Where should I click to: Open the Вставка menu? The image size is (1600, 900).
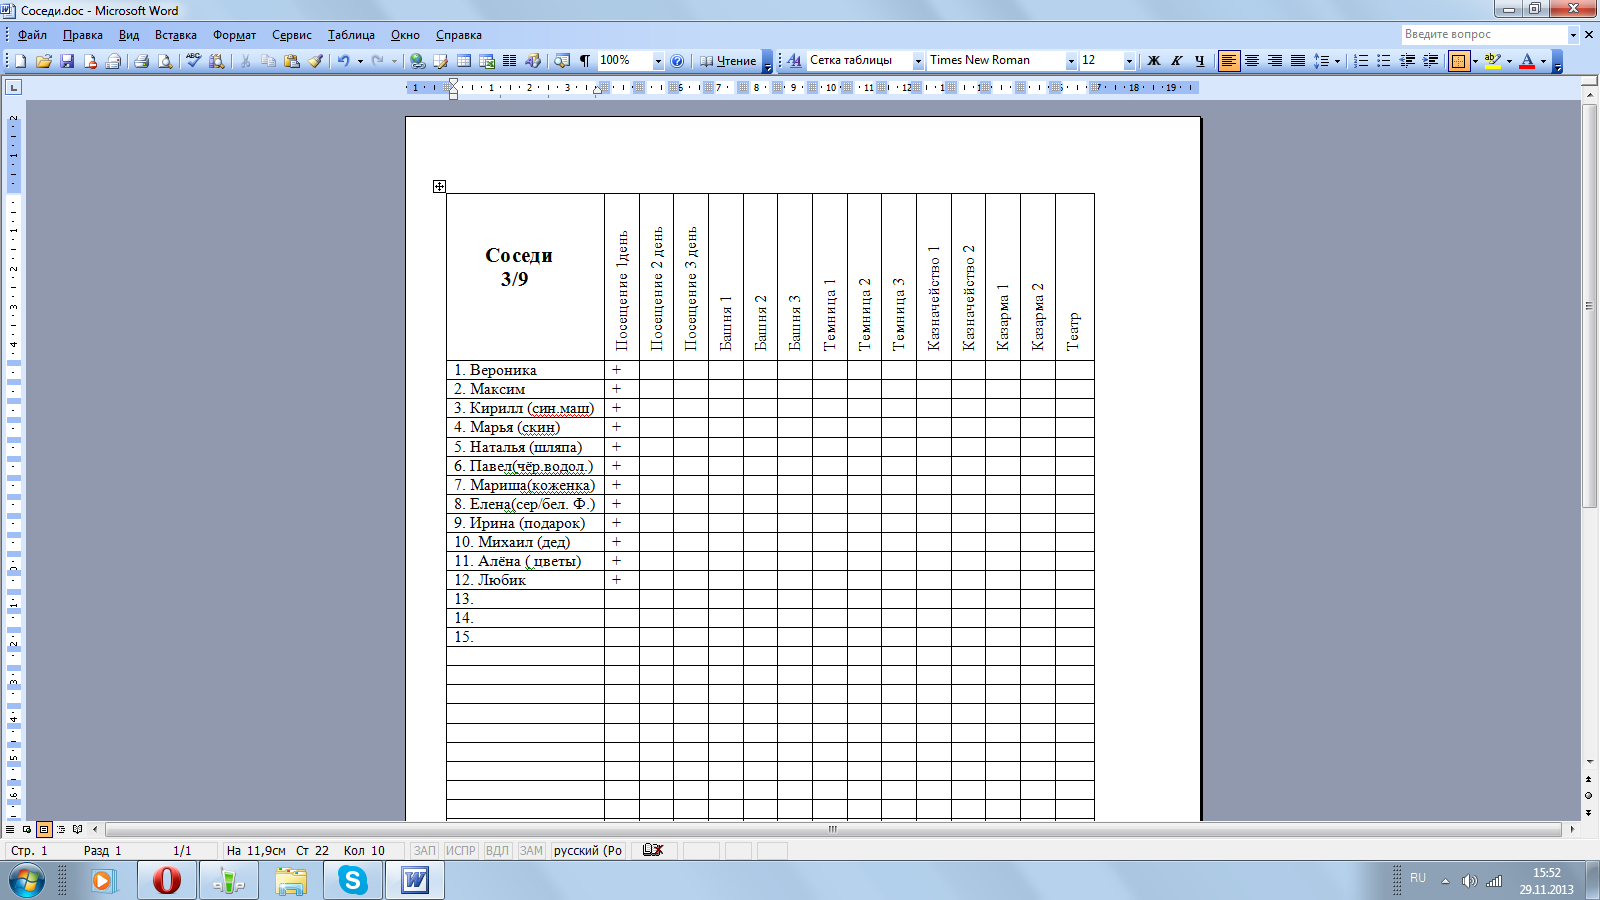click(176, 35)
